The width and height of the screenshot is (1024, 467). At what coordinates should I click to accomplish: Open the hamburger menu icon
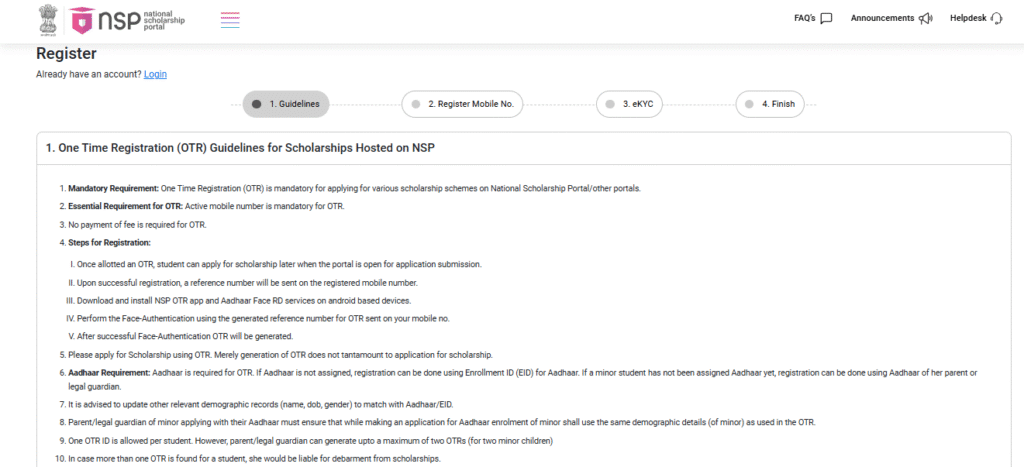[x=230, y=19]
